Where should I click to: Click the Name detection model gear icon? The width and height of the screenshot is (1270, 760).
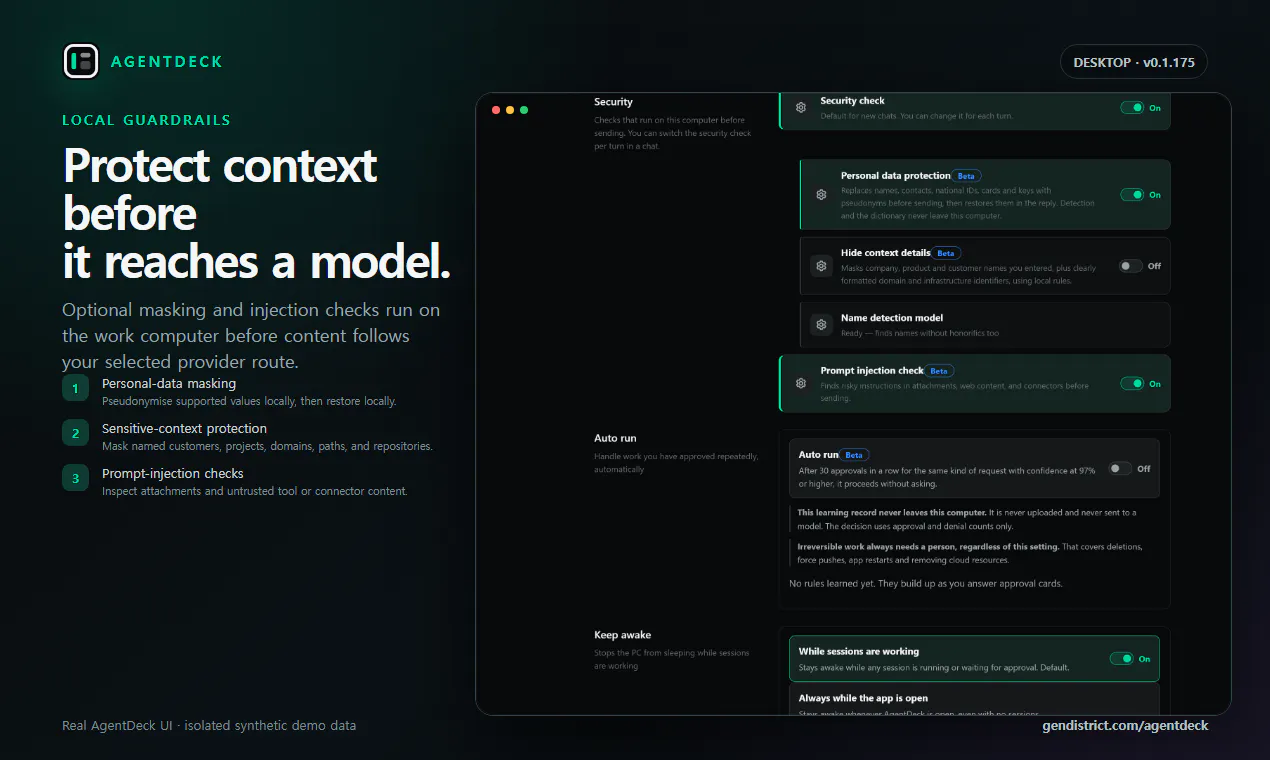point(821,325)
